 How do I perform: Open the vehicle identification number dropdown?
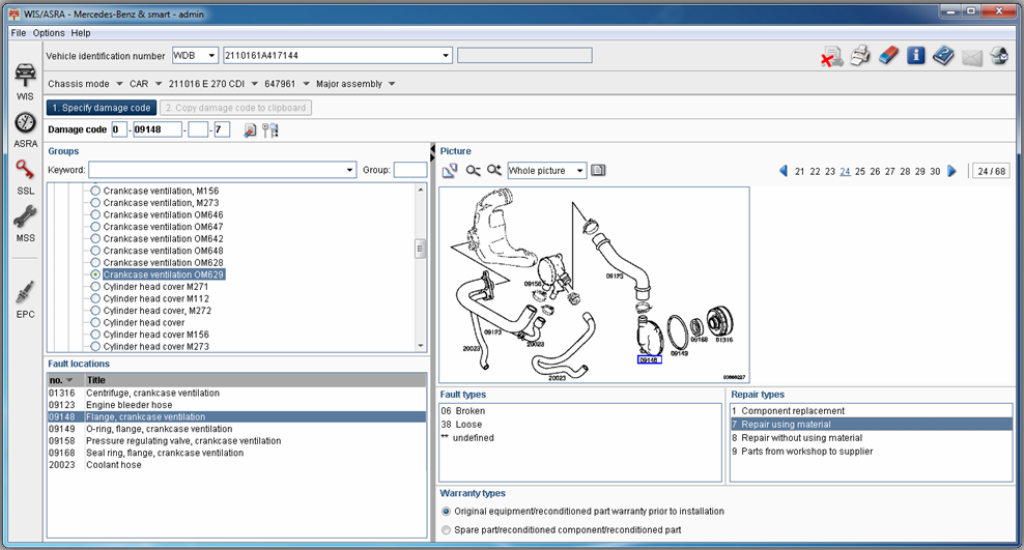(x=445, y=56)
